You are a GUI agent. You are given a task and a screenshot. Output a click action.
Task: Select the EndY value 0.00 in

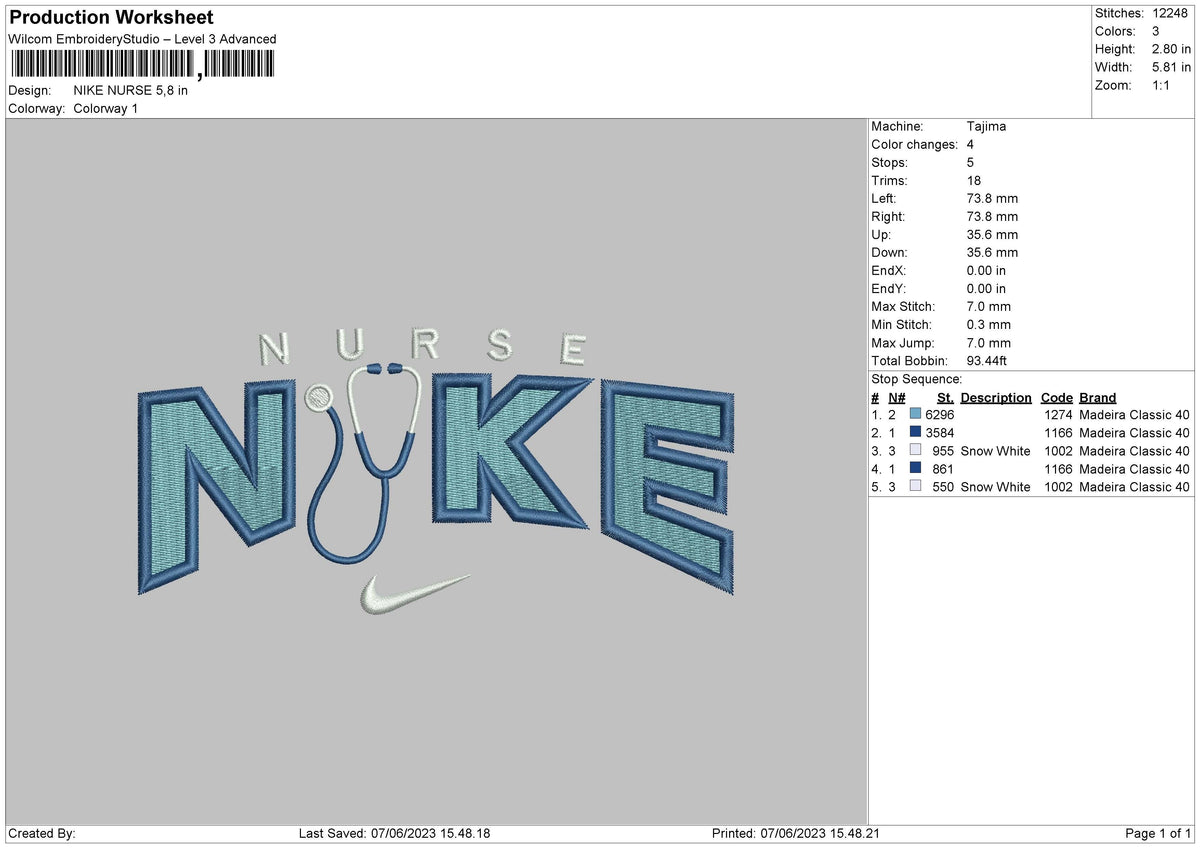point(987,288)
